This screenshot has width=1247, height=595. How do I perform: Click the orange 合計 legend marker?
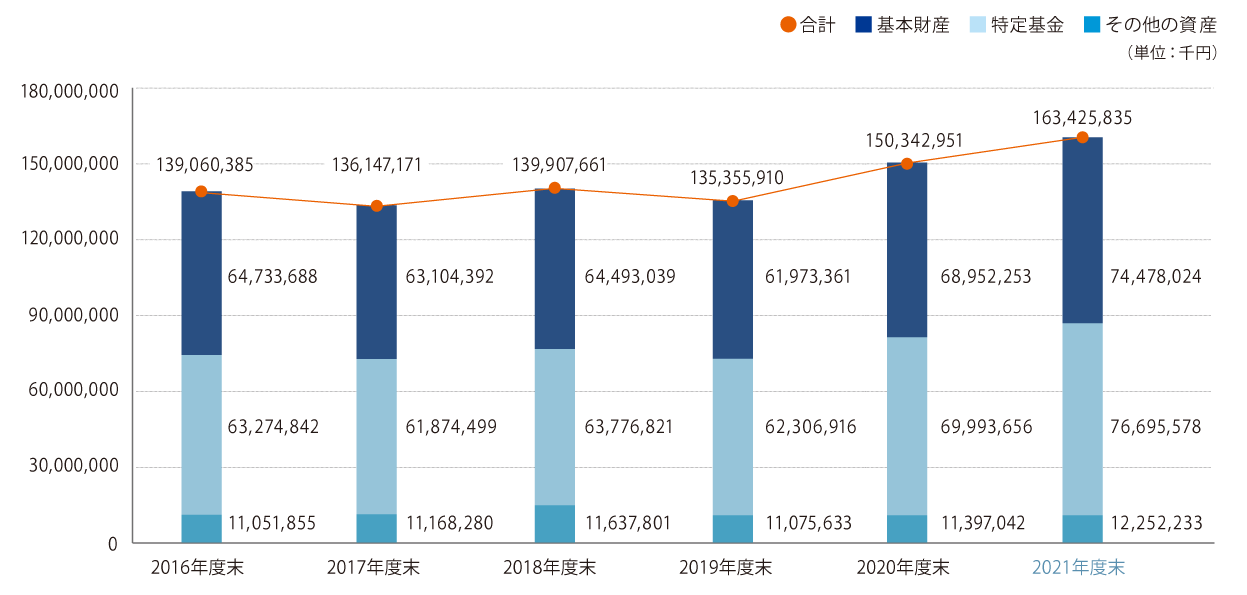(789, 26)
